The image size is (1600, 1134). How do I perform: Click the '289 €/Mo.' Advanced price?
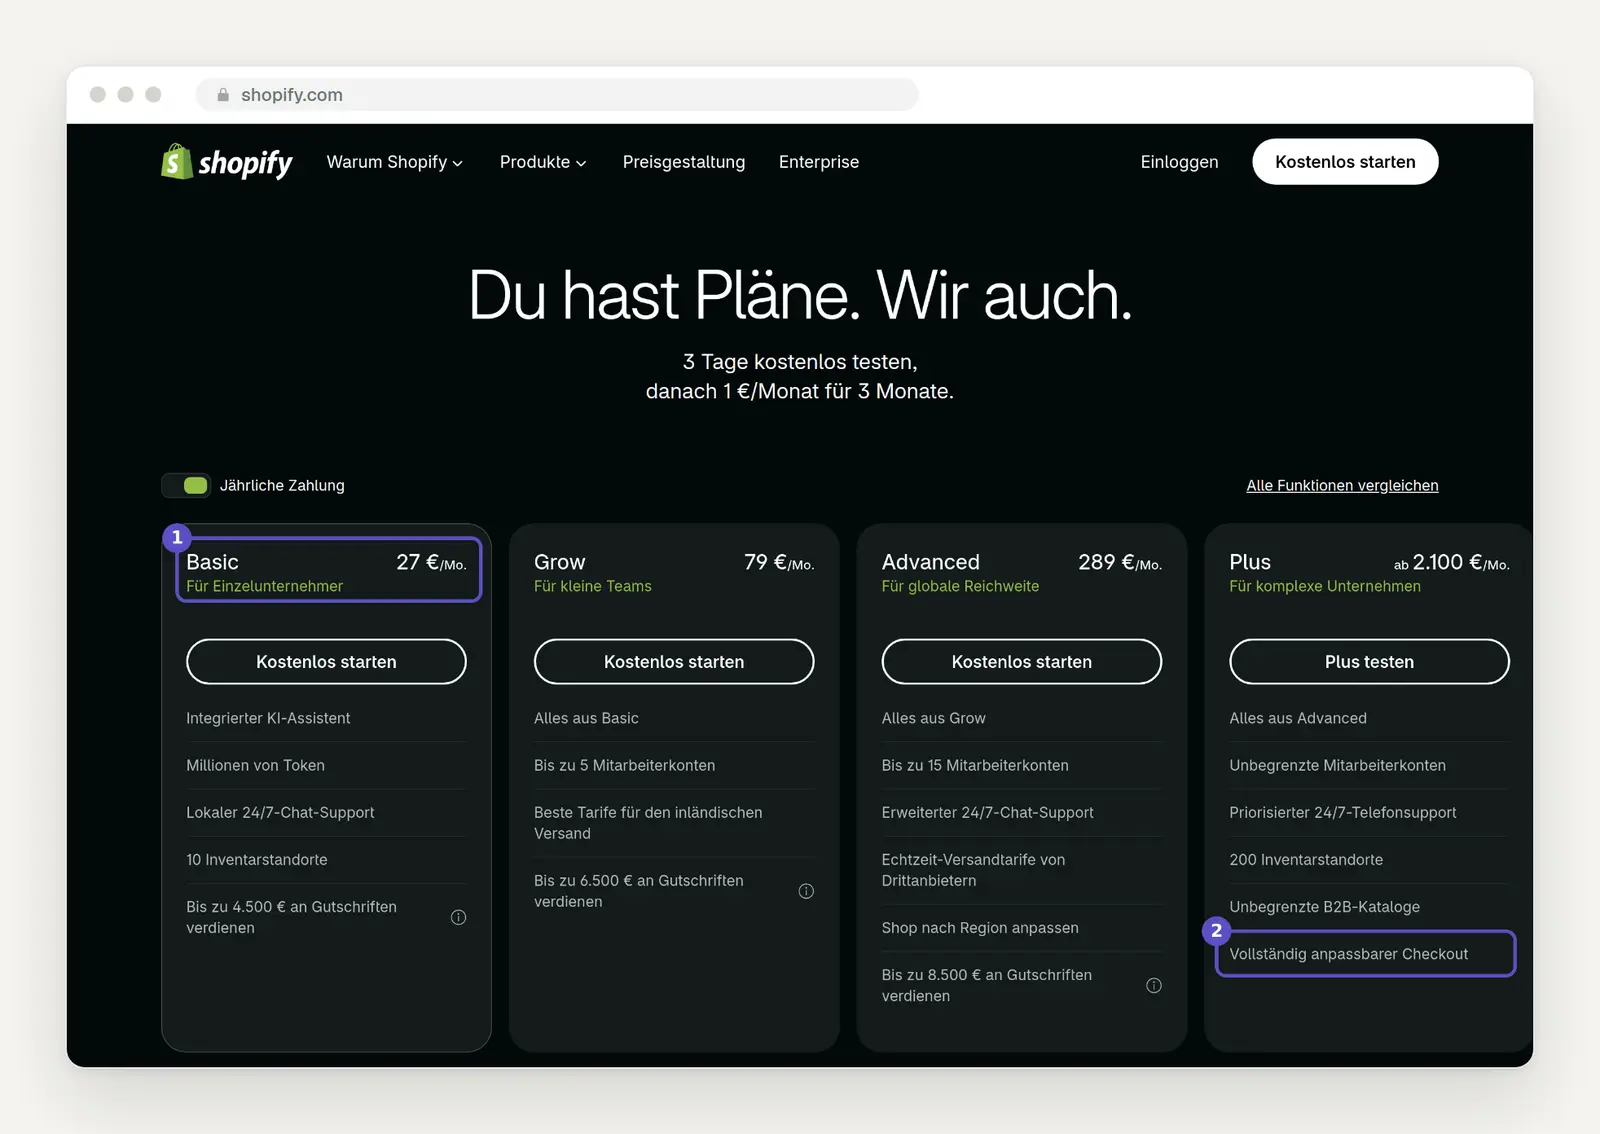[x=1120, y=562]
